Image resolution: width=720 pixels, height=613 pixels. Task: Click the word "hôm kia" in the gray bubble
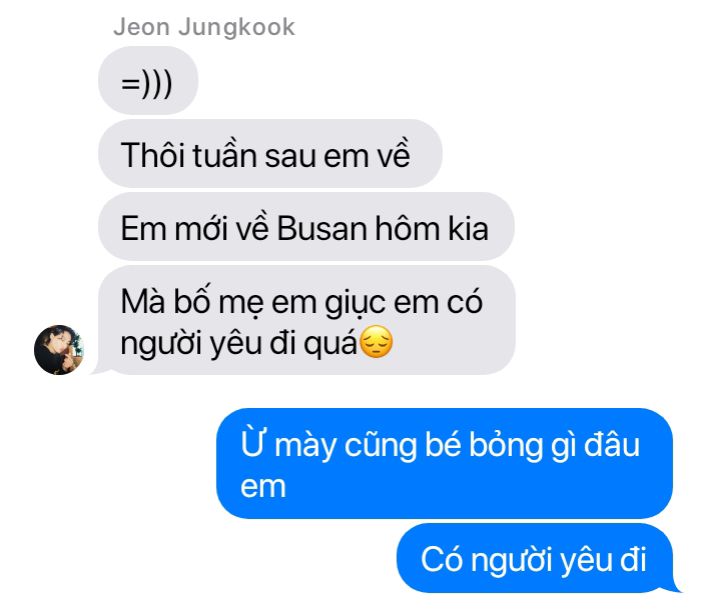click(x=432, y=228)
